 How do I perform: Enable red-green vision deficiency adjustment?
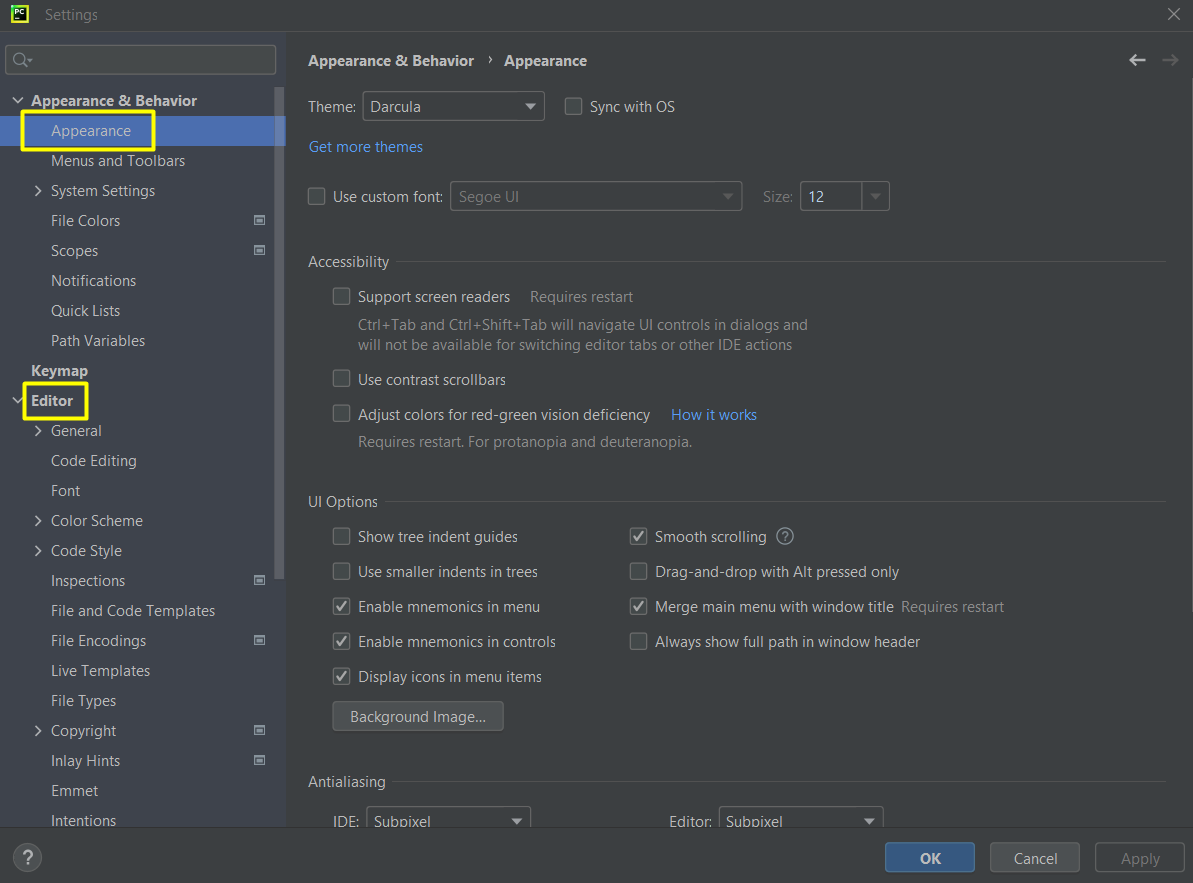(x=342, y=414)
